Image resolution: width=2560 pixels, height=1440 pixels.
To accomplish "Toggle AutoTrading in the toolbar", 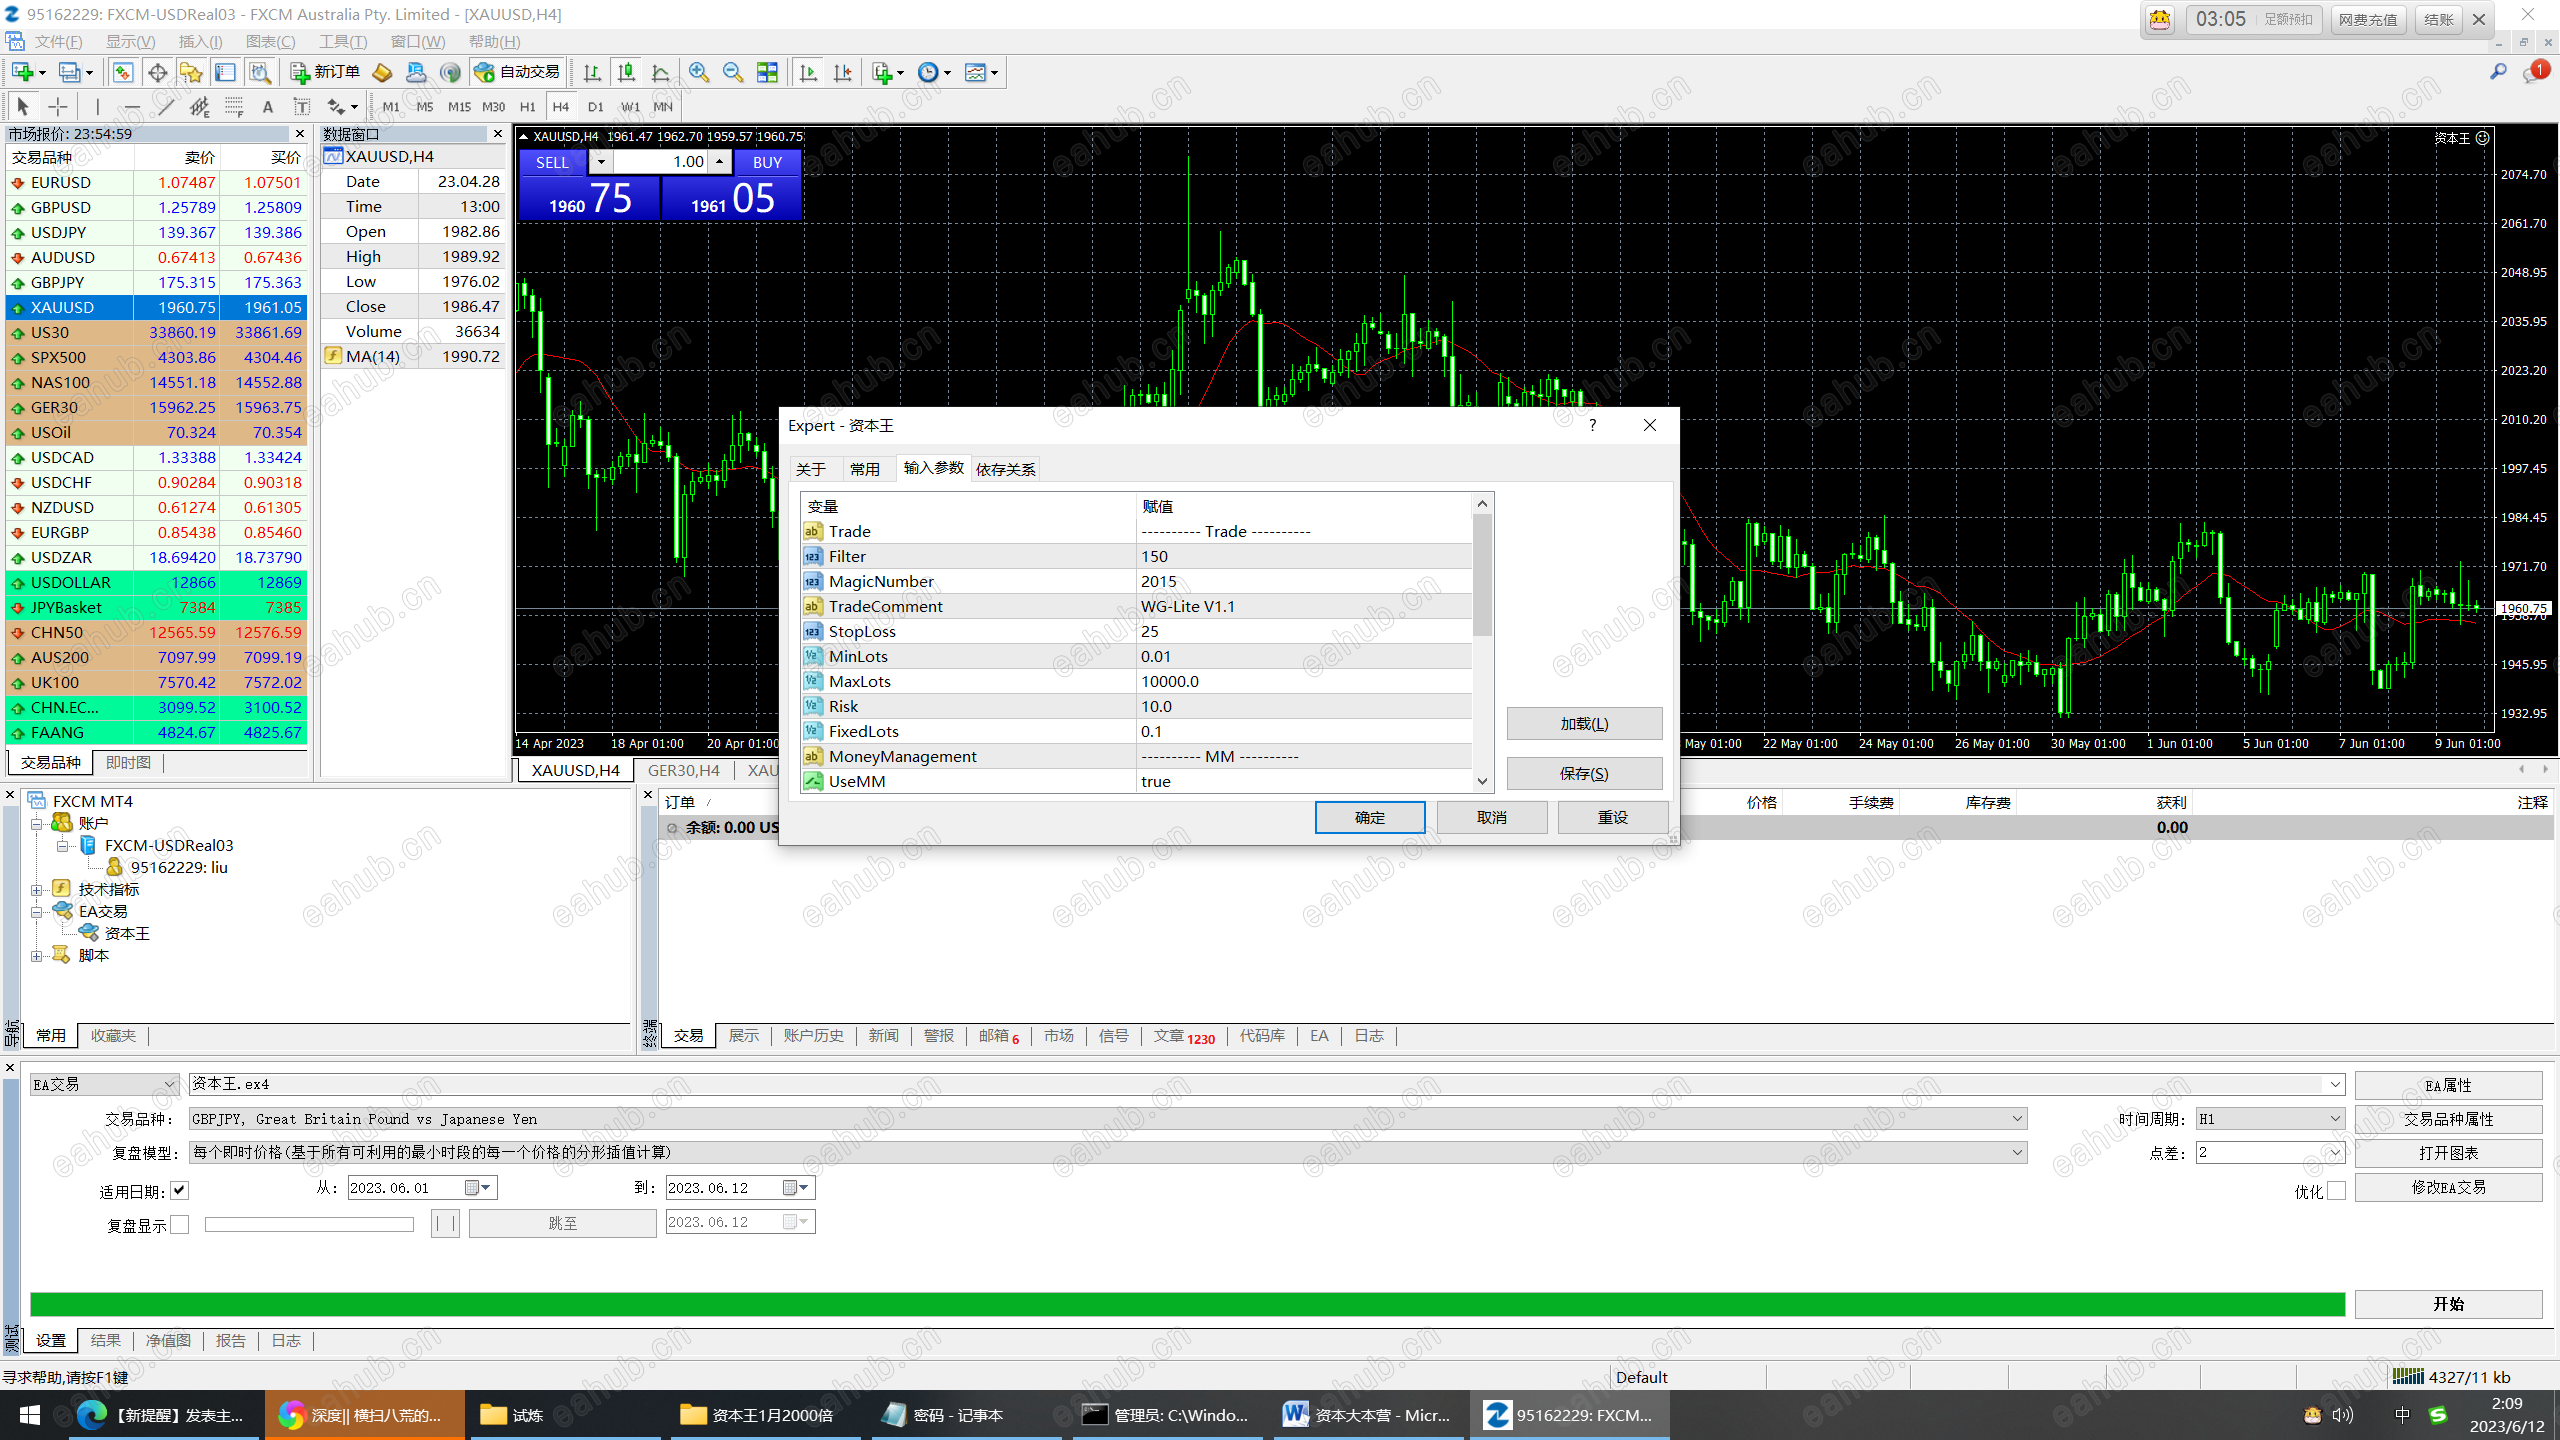I will (x=518, y=72).
